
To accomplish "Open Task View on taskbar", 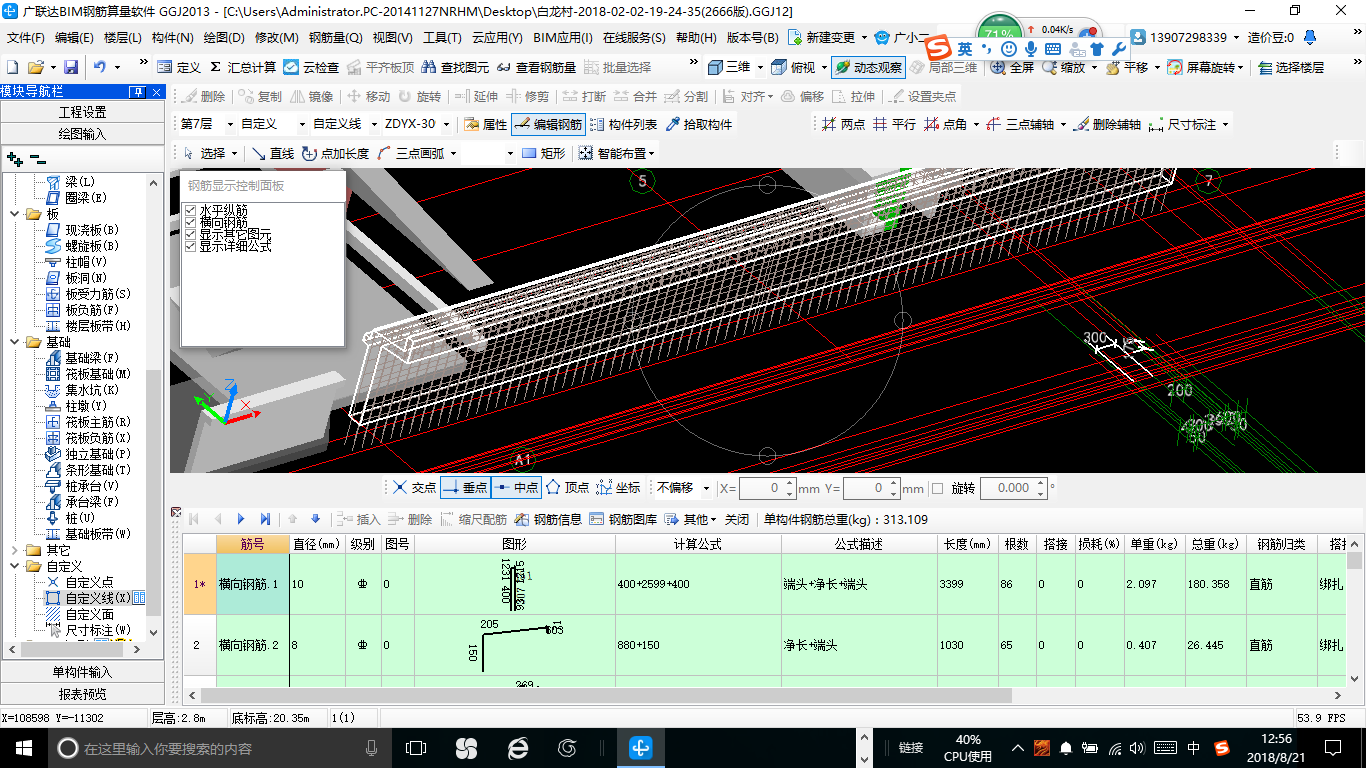I will tap(416, 747).
